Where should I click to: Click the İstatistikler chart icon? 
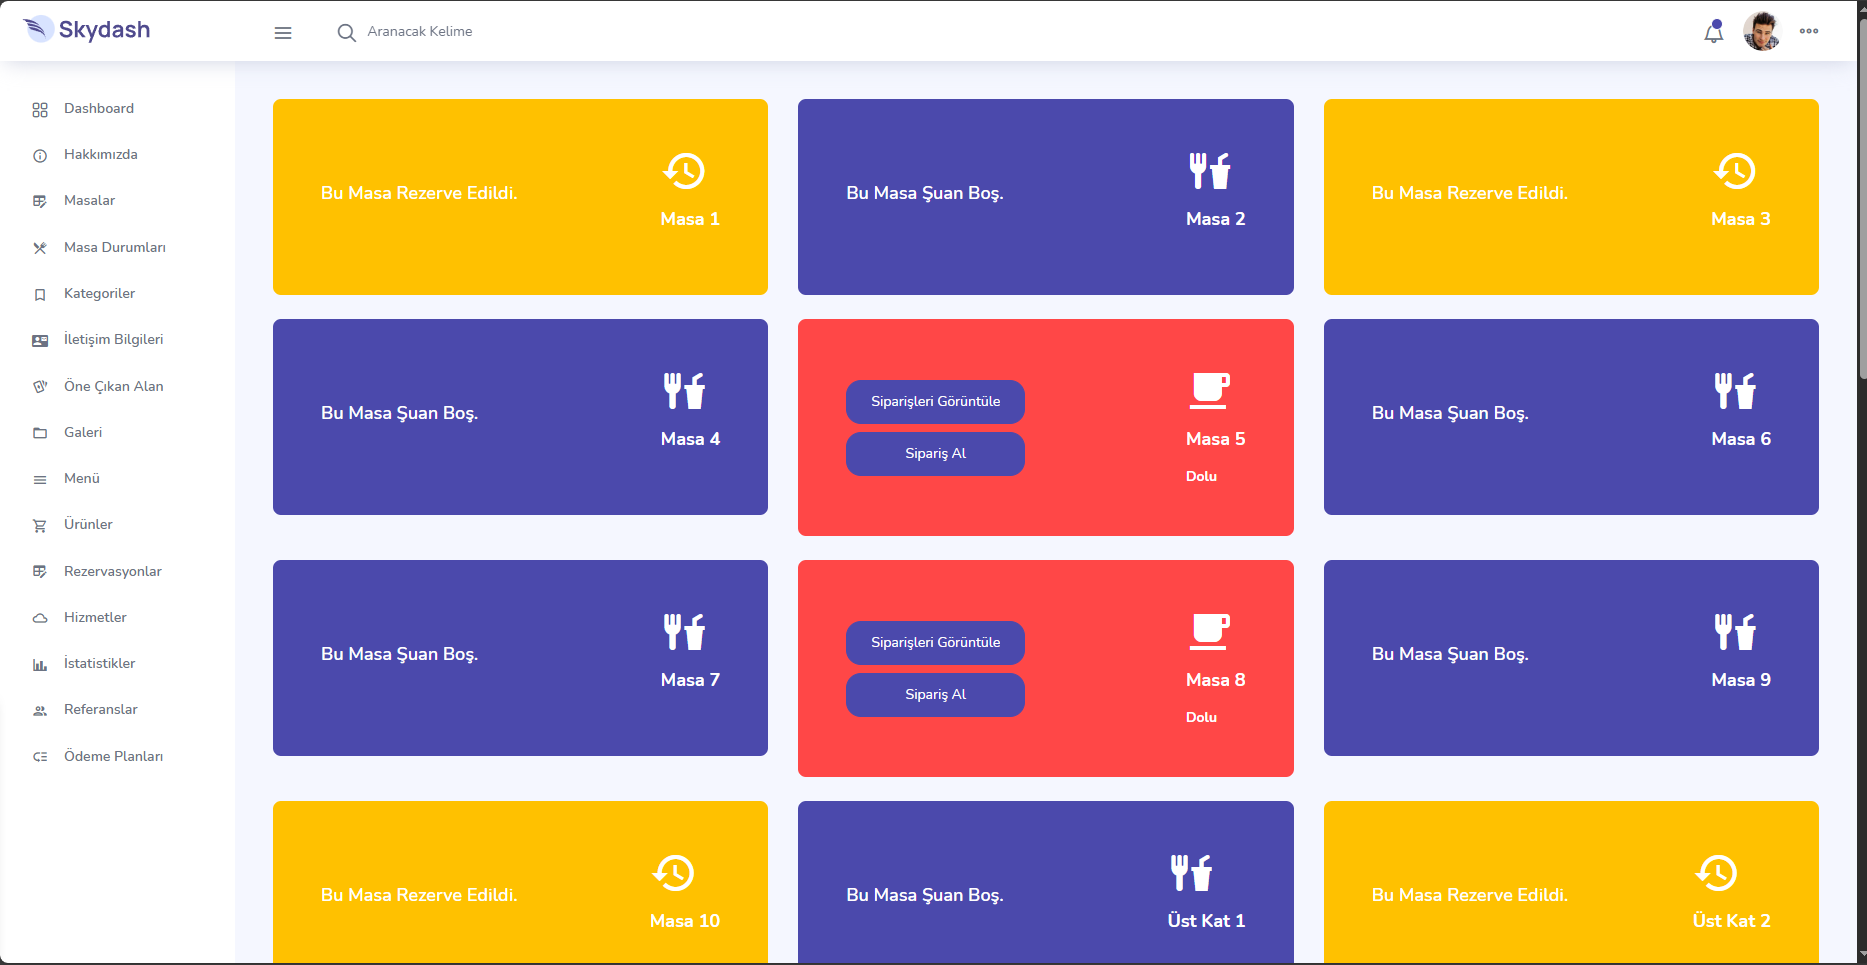point(40,664)
